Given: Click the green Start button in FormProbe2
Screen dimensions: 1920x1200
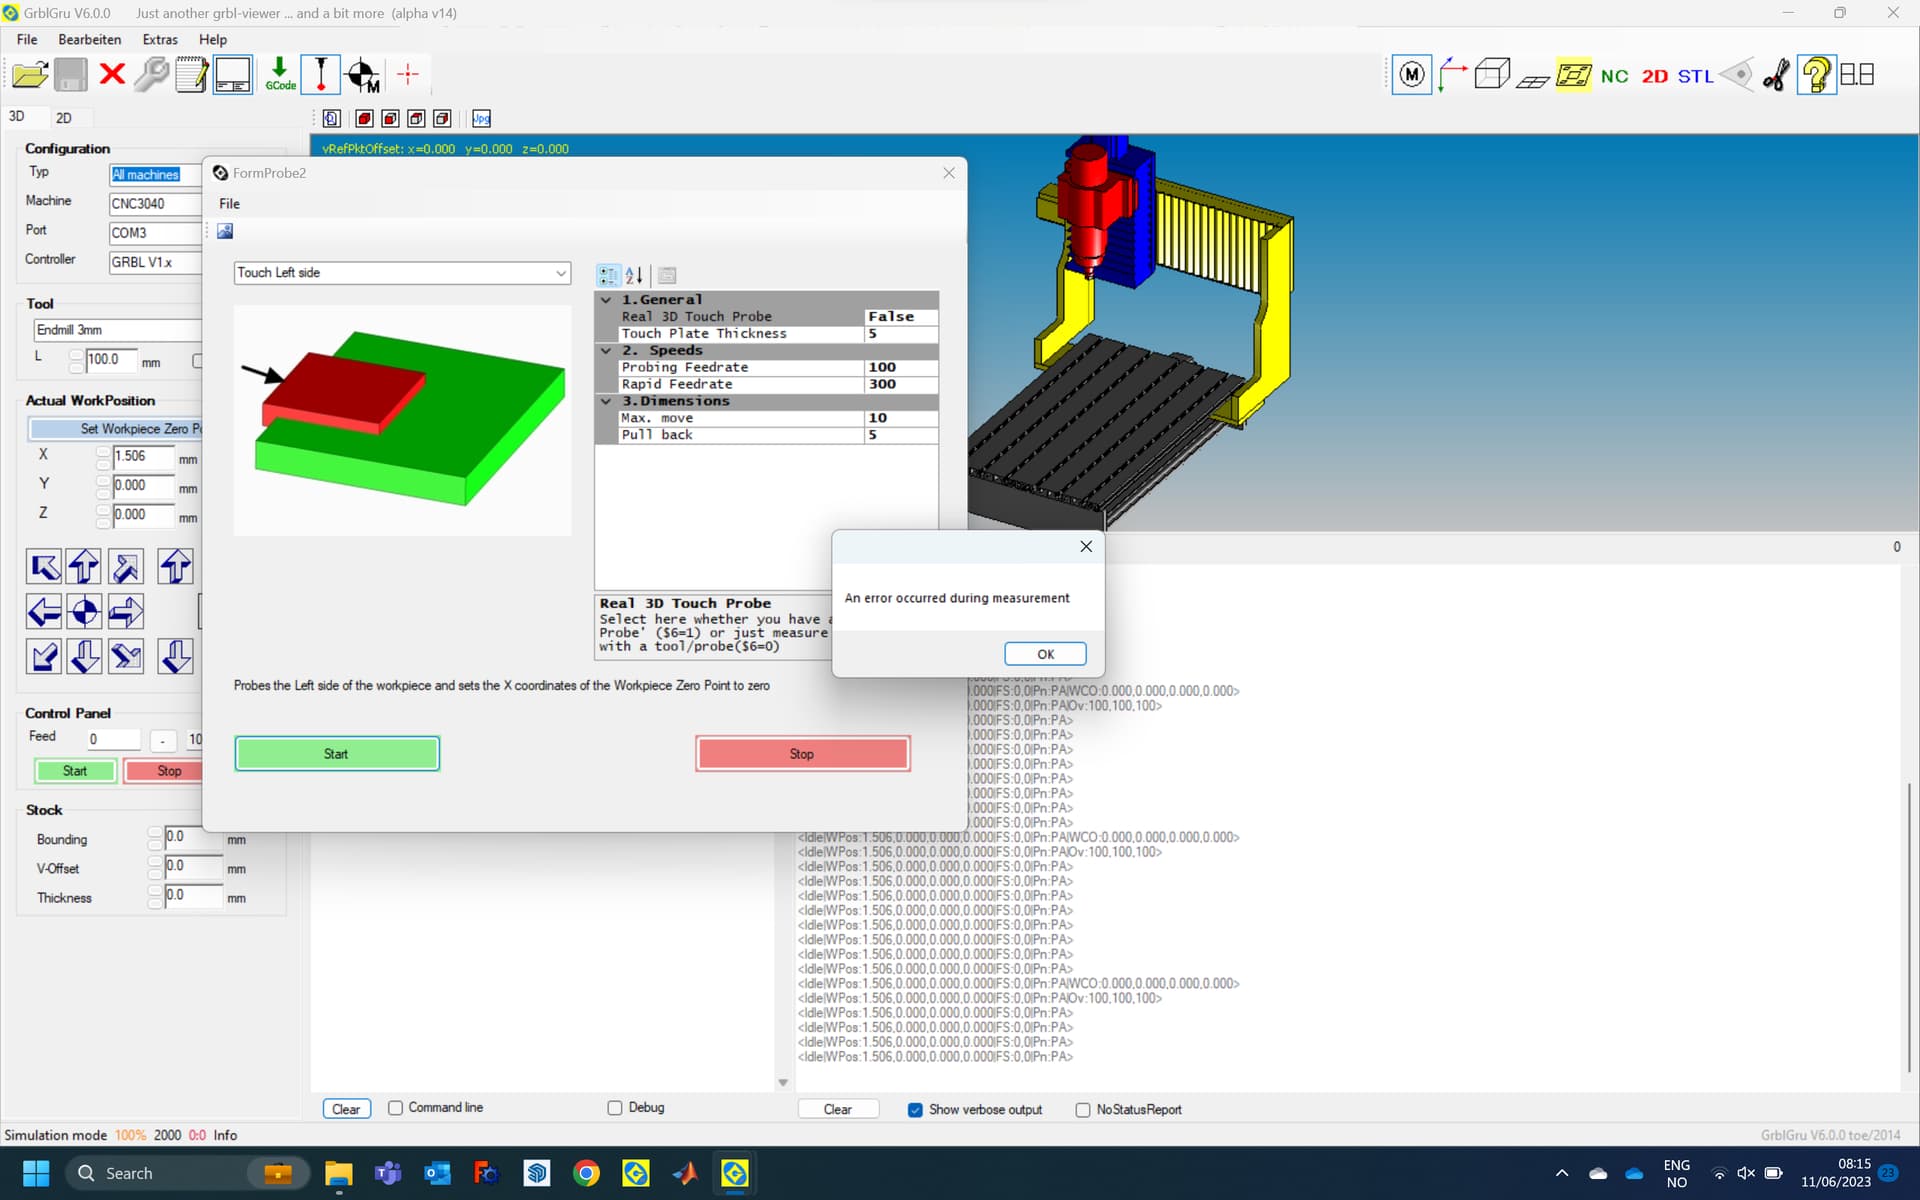Looking at the screenshot, I should coord(337,754).
